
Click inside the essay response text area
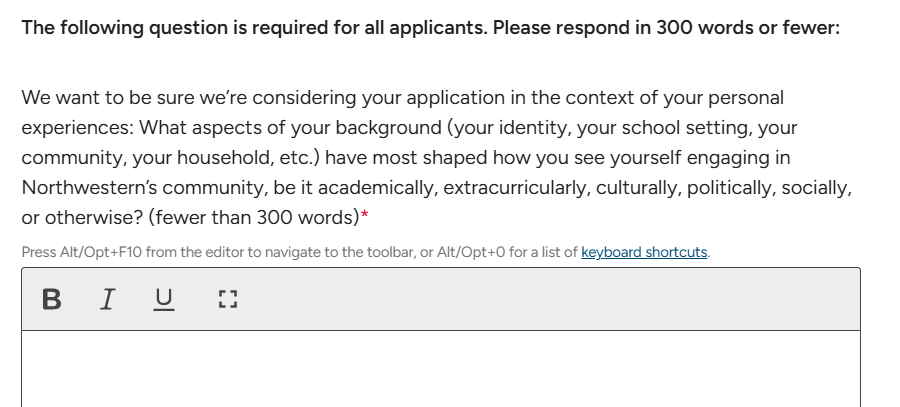[x=441, y=369]
